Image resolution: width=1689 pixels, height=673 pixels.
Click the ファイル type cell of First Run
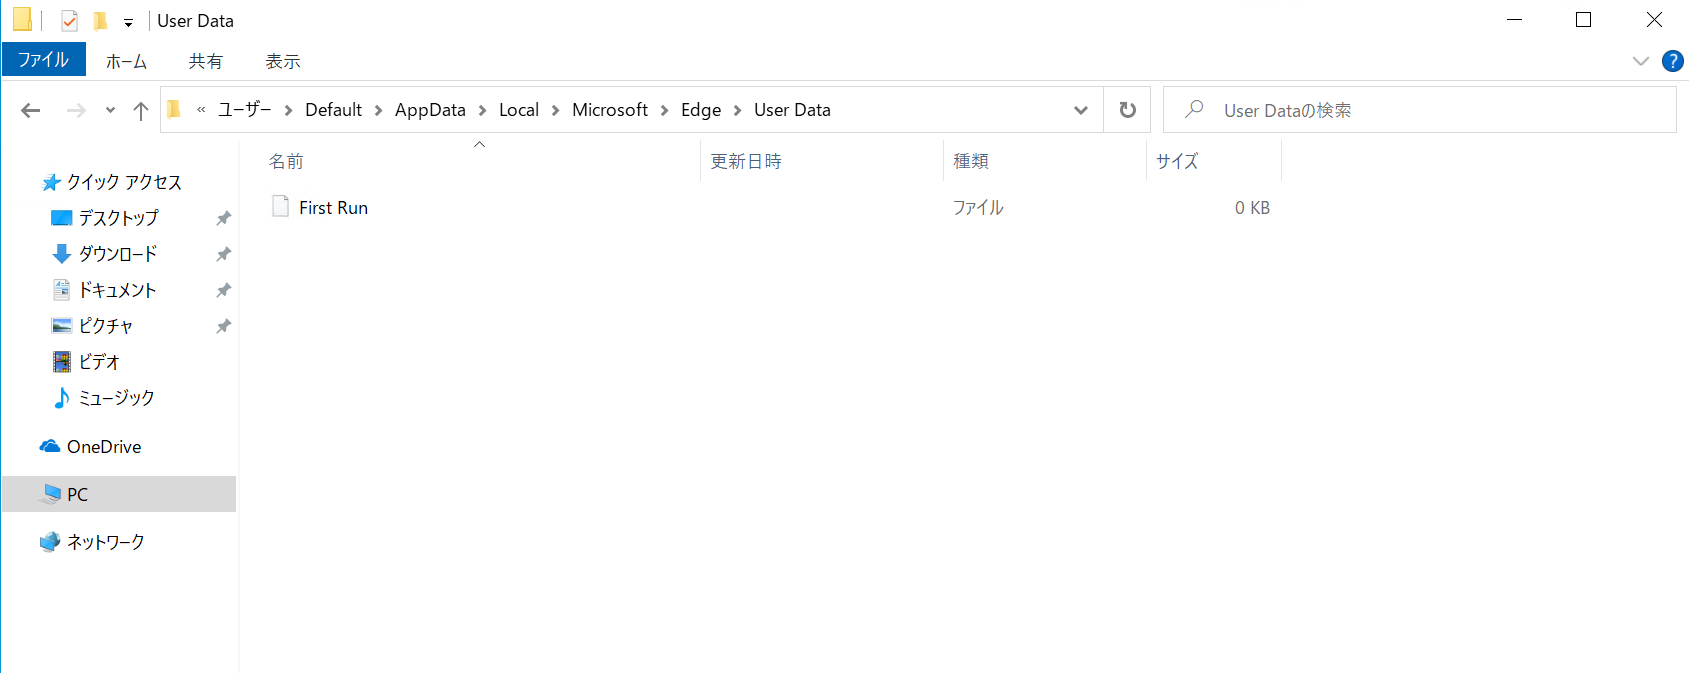click(x=977, y=208)
